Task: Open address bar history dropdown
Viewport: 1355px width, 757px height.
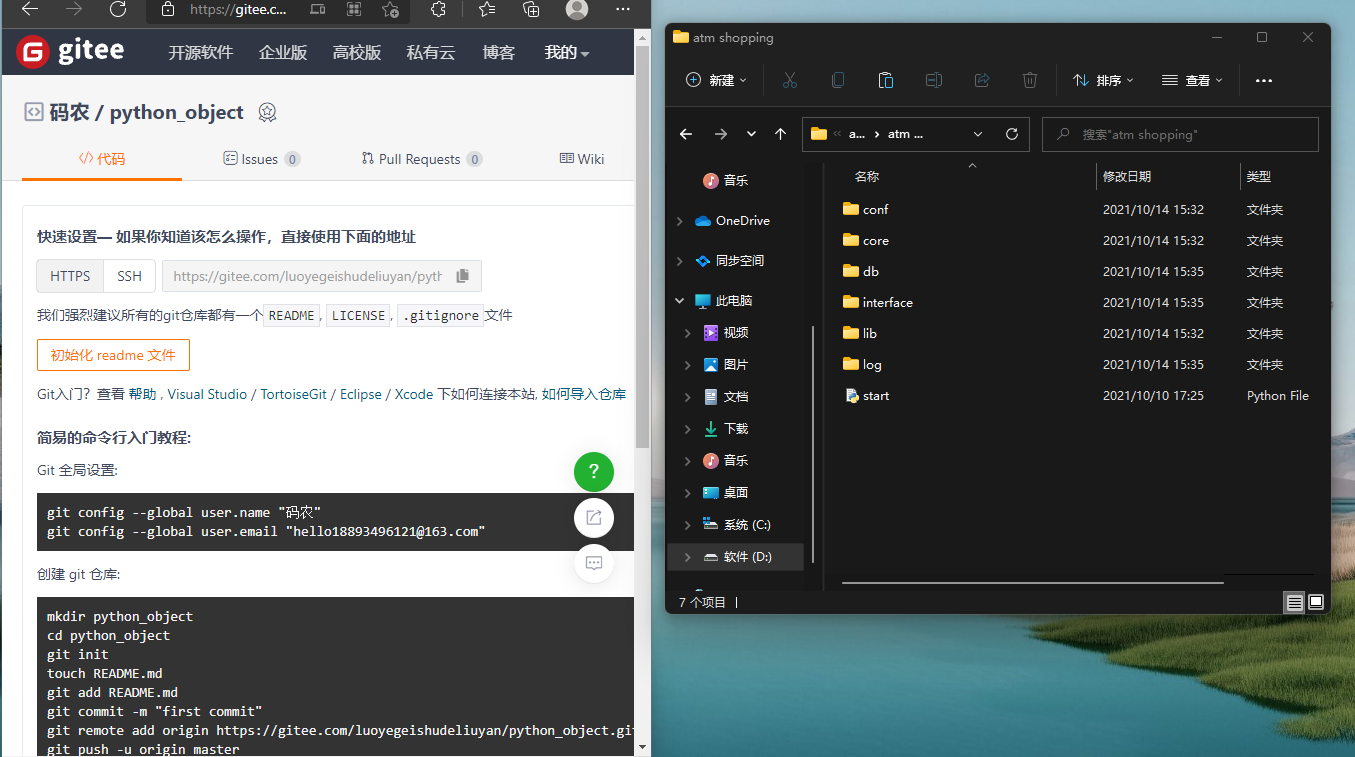Action: tap(978, 134)
